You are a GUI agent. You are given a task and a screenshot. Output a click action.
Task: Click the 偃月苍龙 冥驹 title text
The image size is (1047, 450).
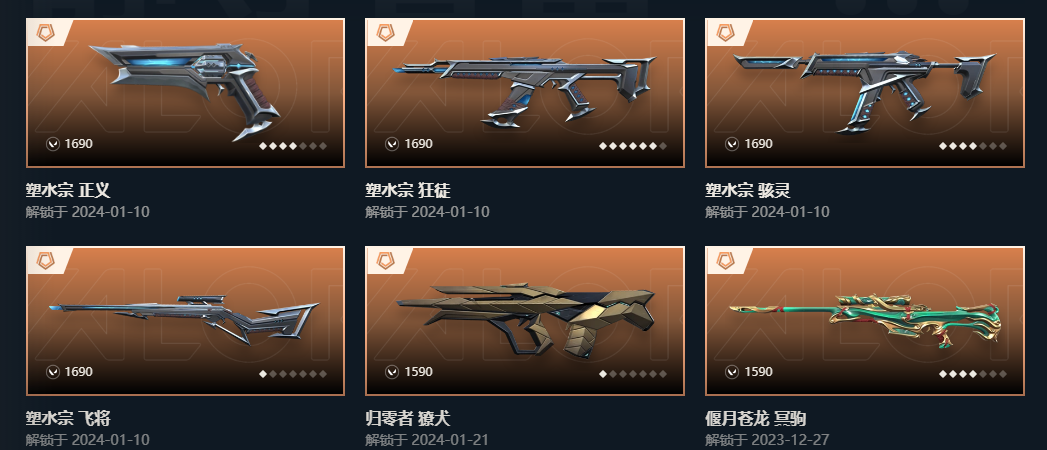point(755,419)
